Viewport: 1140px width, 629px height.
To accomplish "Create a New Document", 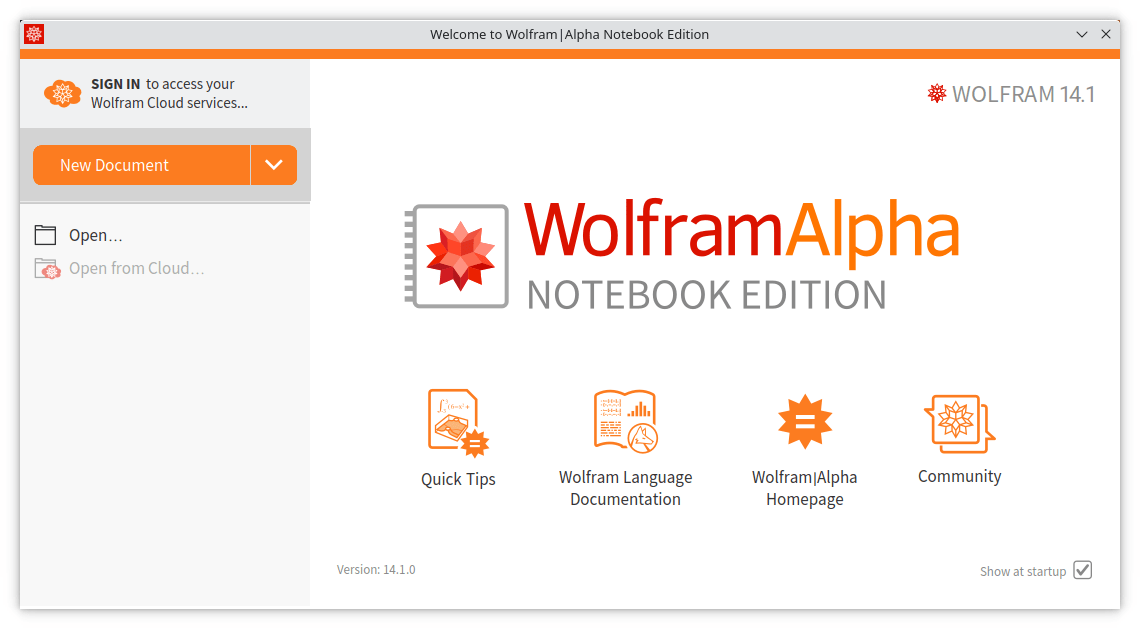I will [142, 165].
